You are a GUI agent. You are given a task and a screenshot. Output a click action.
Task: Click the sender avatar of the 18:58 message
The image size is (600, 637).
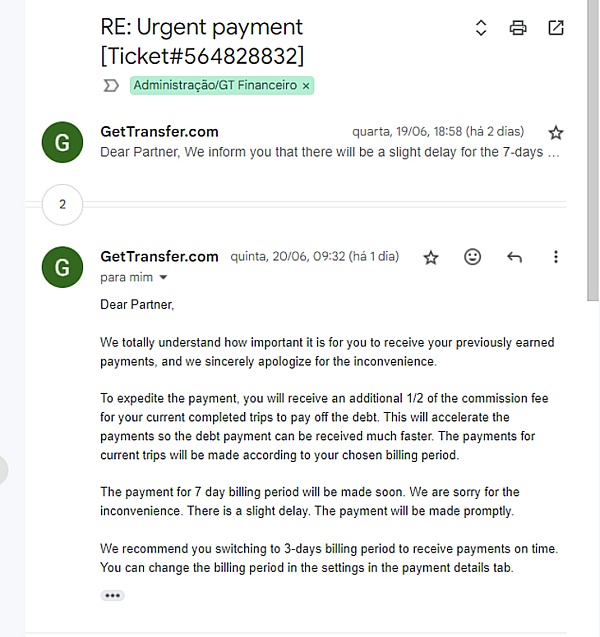point(62,142)
